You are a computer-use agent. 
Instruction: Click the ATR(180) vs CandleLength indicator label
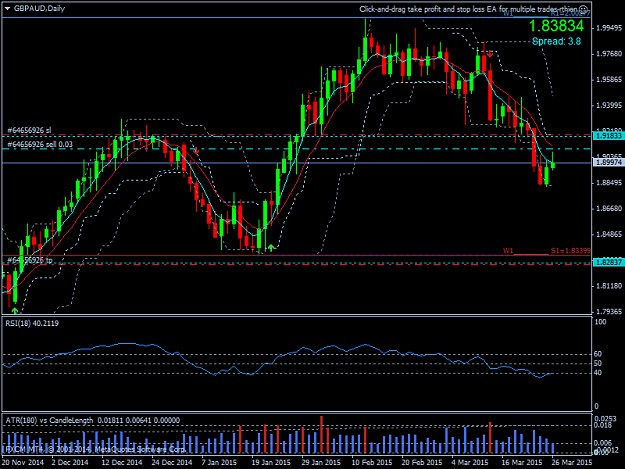pos(92,420)
